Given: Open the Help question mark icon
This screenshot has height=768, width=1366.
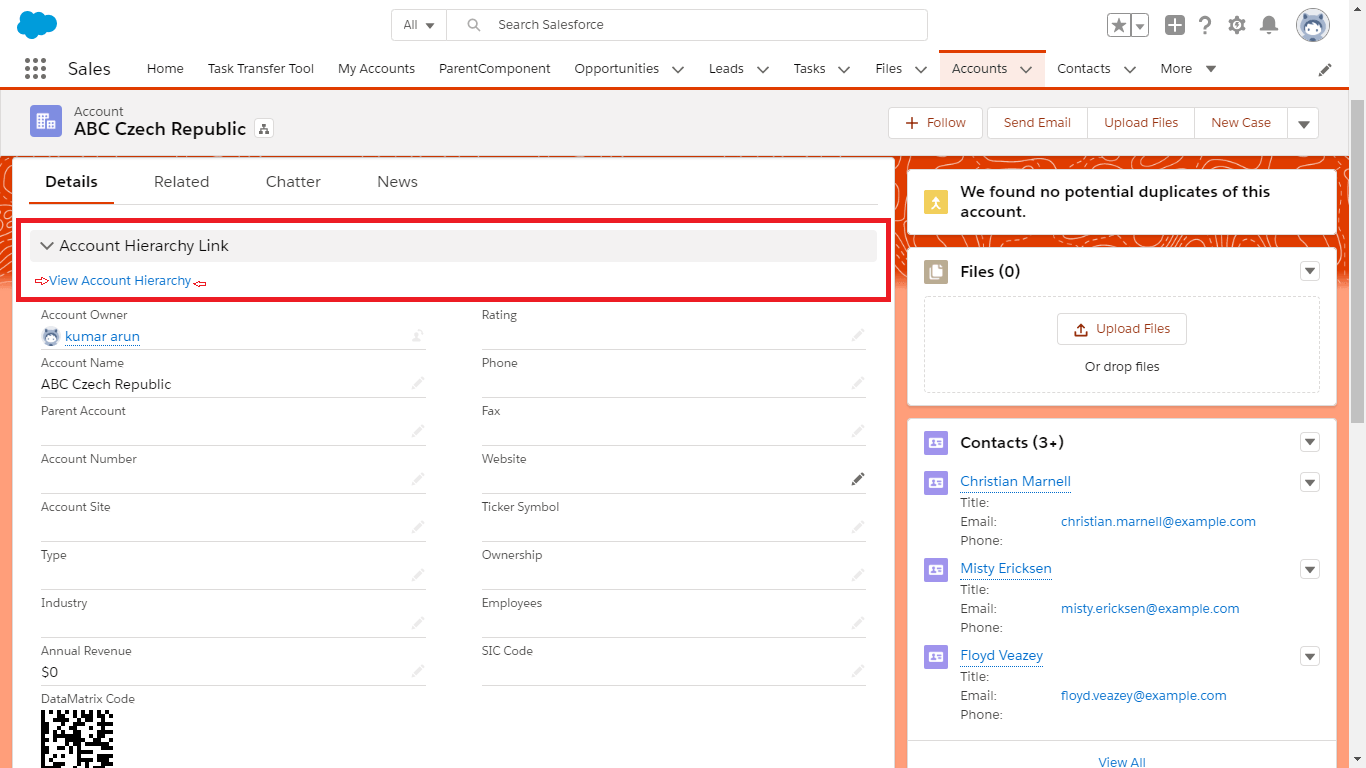Looking at the screenshot, I should pyautogui.click(x=1205, y=25).
